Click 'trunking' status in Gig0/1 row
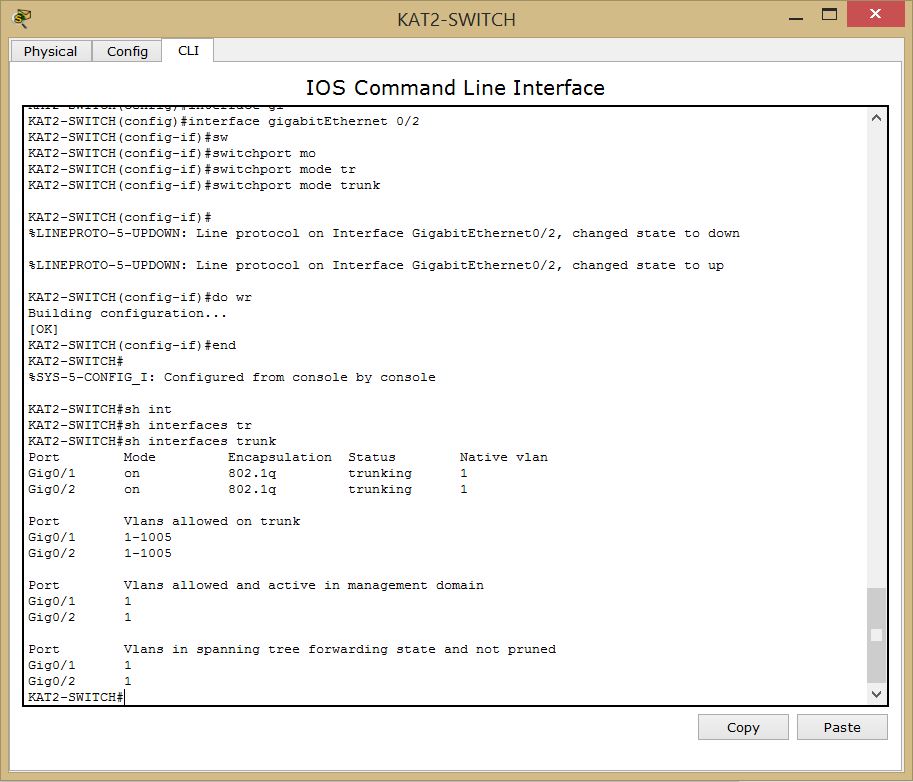The width and height of the screenshot is (913, 782). pyautogui.click(x=380, y=473)
